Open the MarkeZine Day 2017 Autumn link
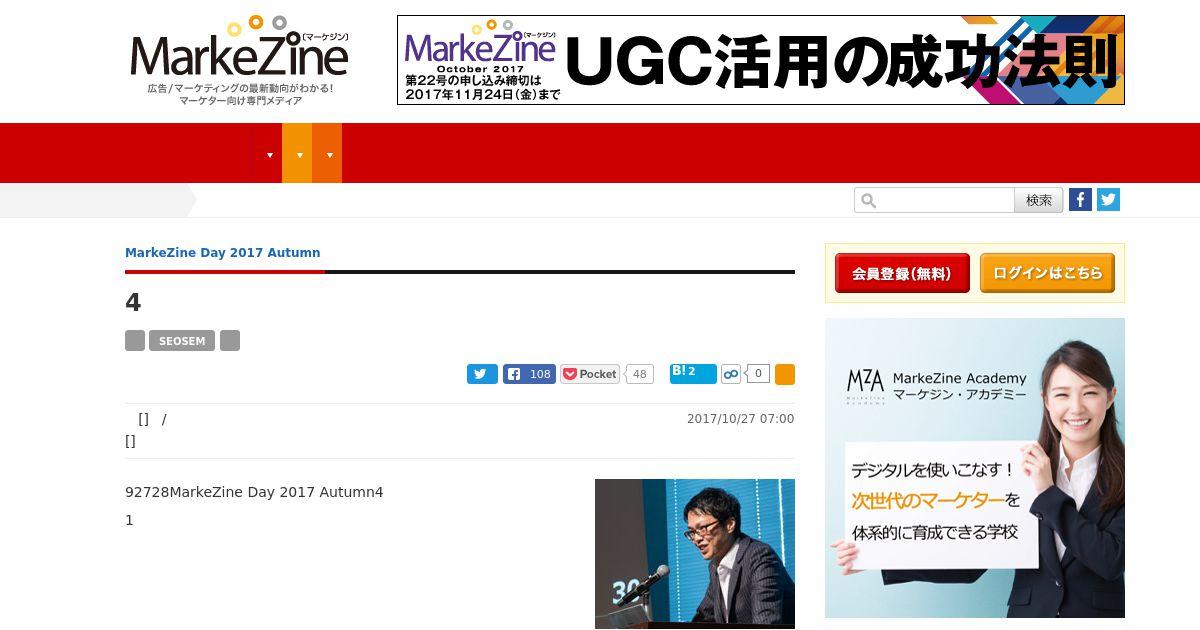Viewport: 1200px width, 630px height. click(222, 253)
